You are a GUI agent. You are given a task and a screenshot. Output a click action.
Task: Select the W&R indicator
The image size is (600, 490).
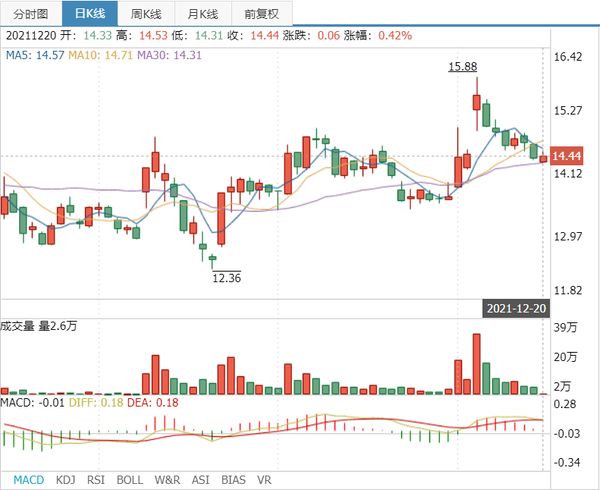pyautogui.click(x=167, y=479)
